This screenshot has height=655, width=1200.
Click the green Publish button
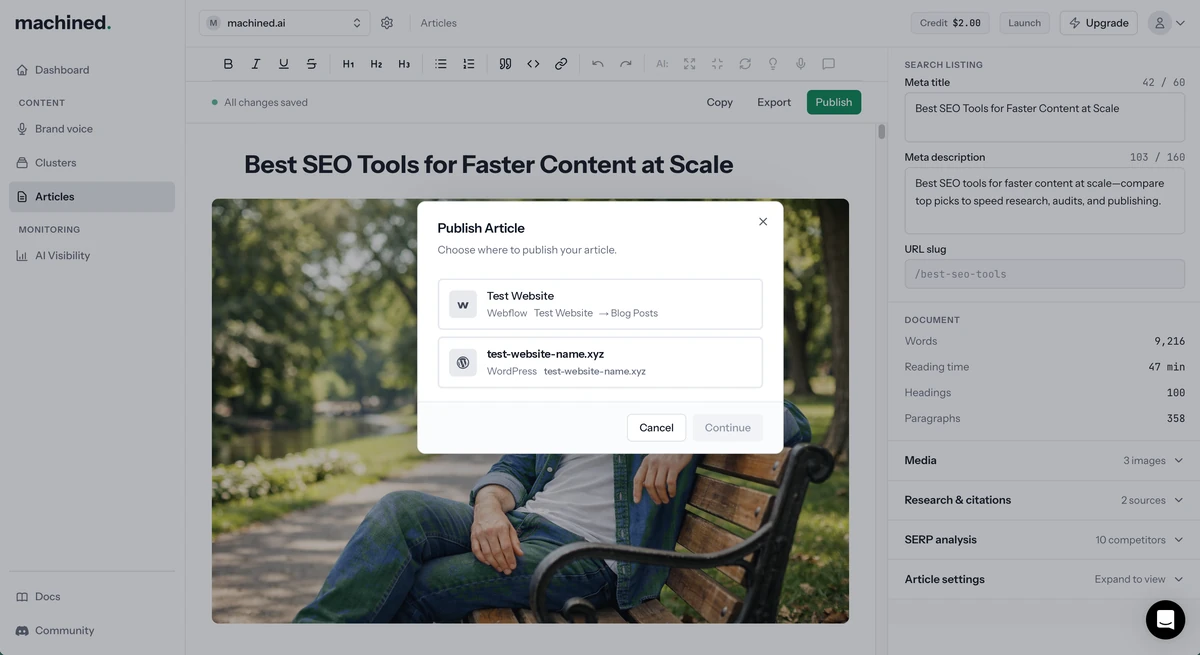(834, 102)
